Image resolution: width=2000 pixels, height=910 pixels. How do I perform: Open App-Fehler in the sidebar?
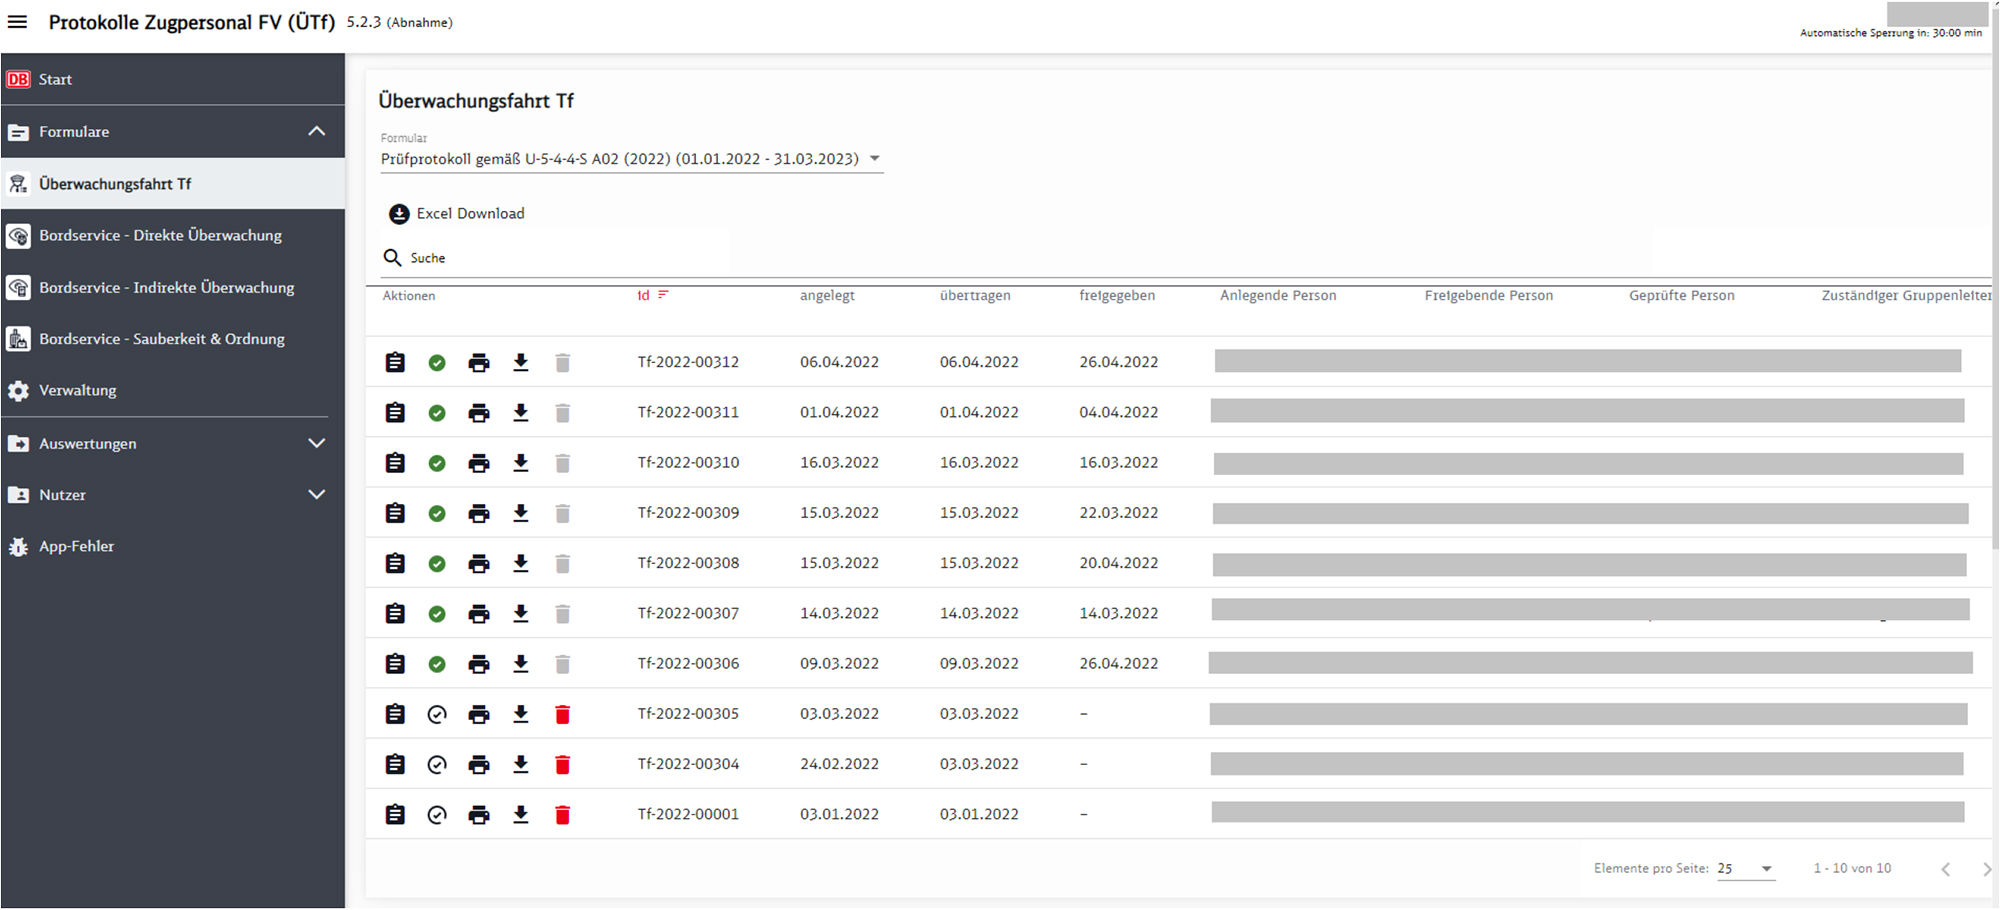pyautogui.click(x=76, y=547)
